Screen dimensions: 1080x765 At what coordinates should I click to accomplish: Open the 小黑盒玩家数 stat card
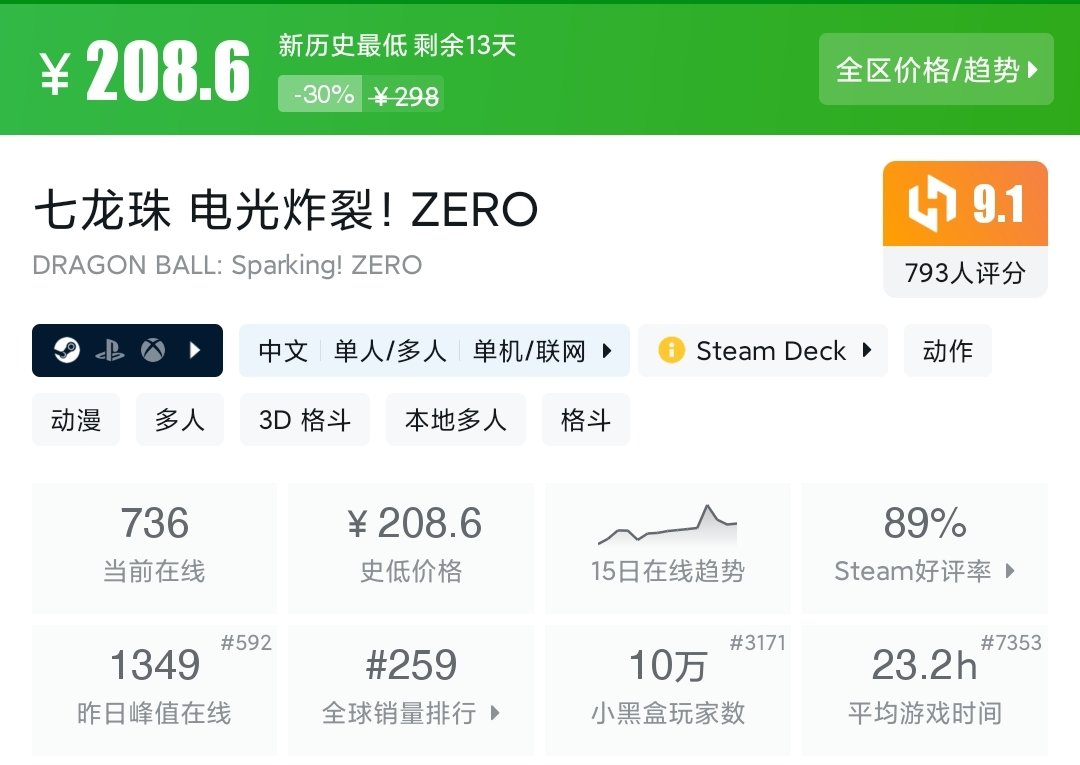point(667,689)
